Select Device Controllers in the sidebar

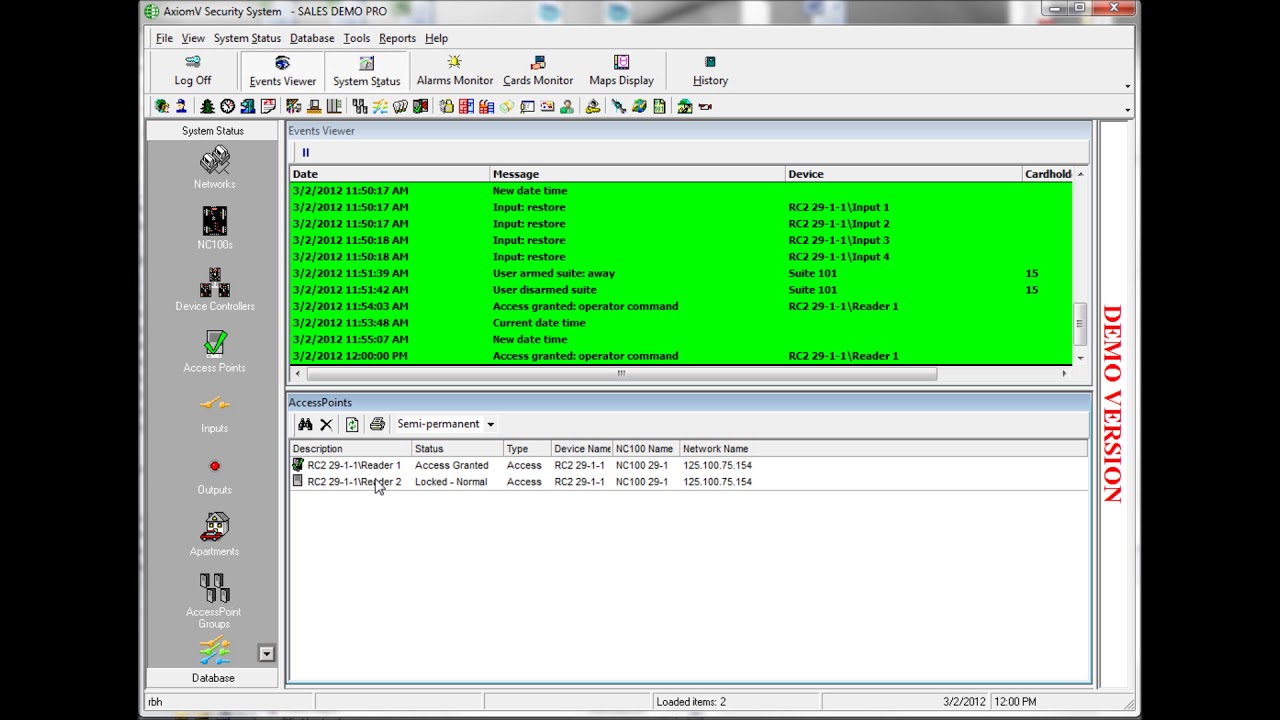click(x=214, y=290)
